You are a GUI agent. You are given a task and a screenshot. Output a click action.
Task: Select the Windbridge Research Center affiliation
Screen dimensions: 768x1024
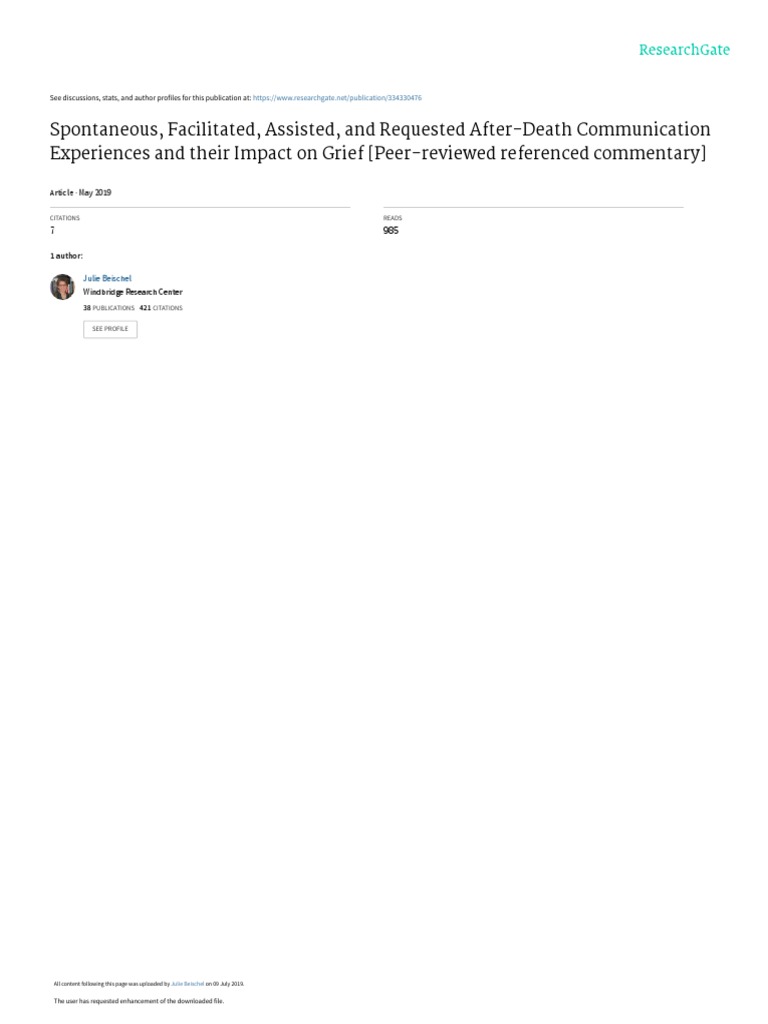click(x=133, y=292)
